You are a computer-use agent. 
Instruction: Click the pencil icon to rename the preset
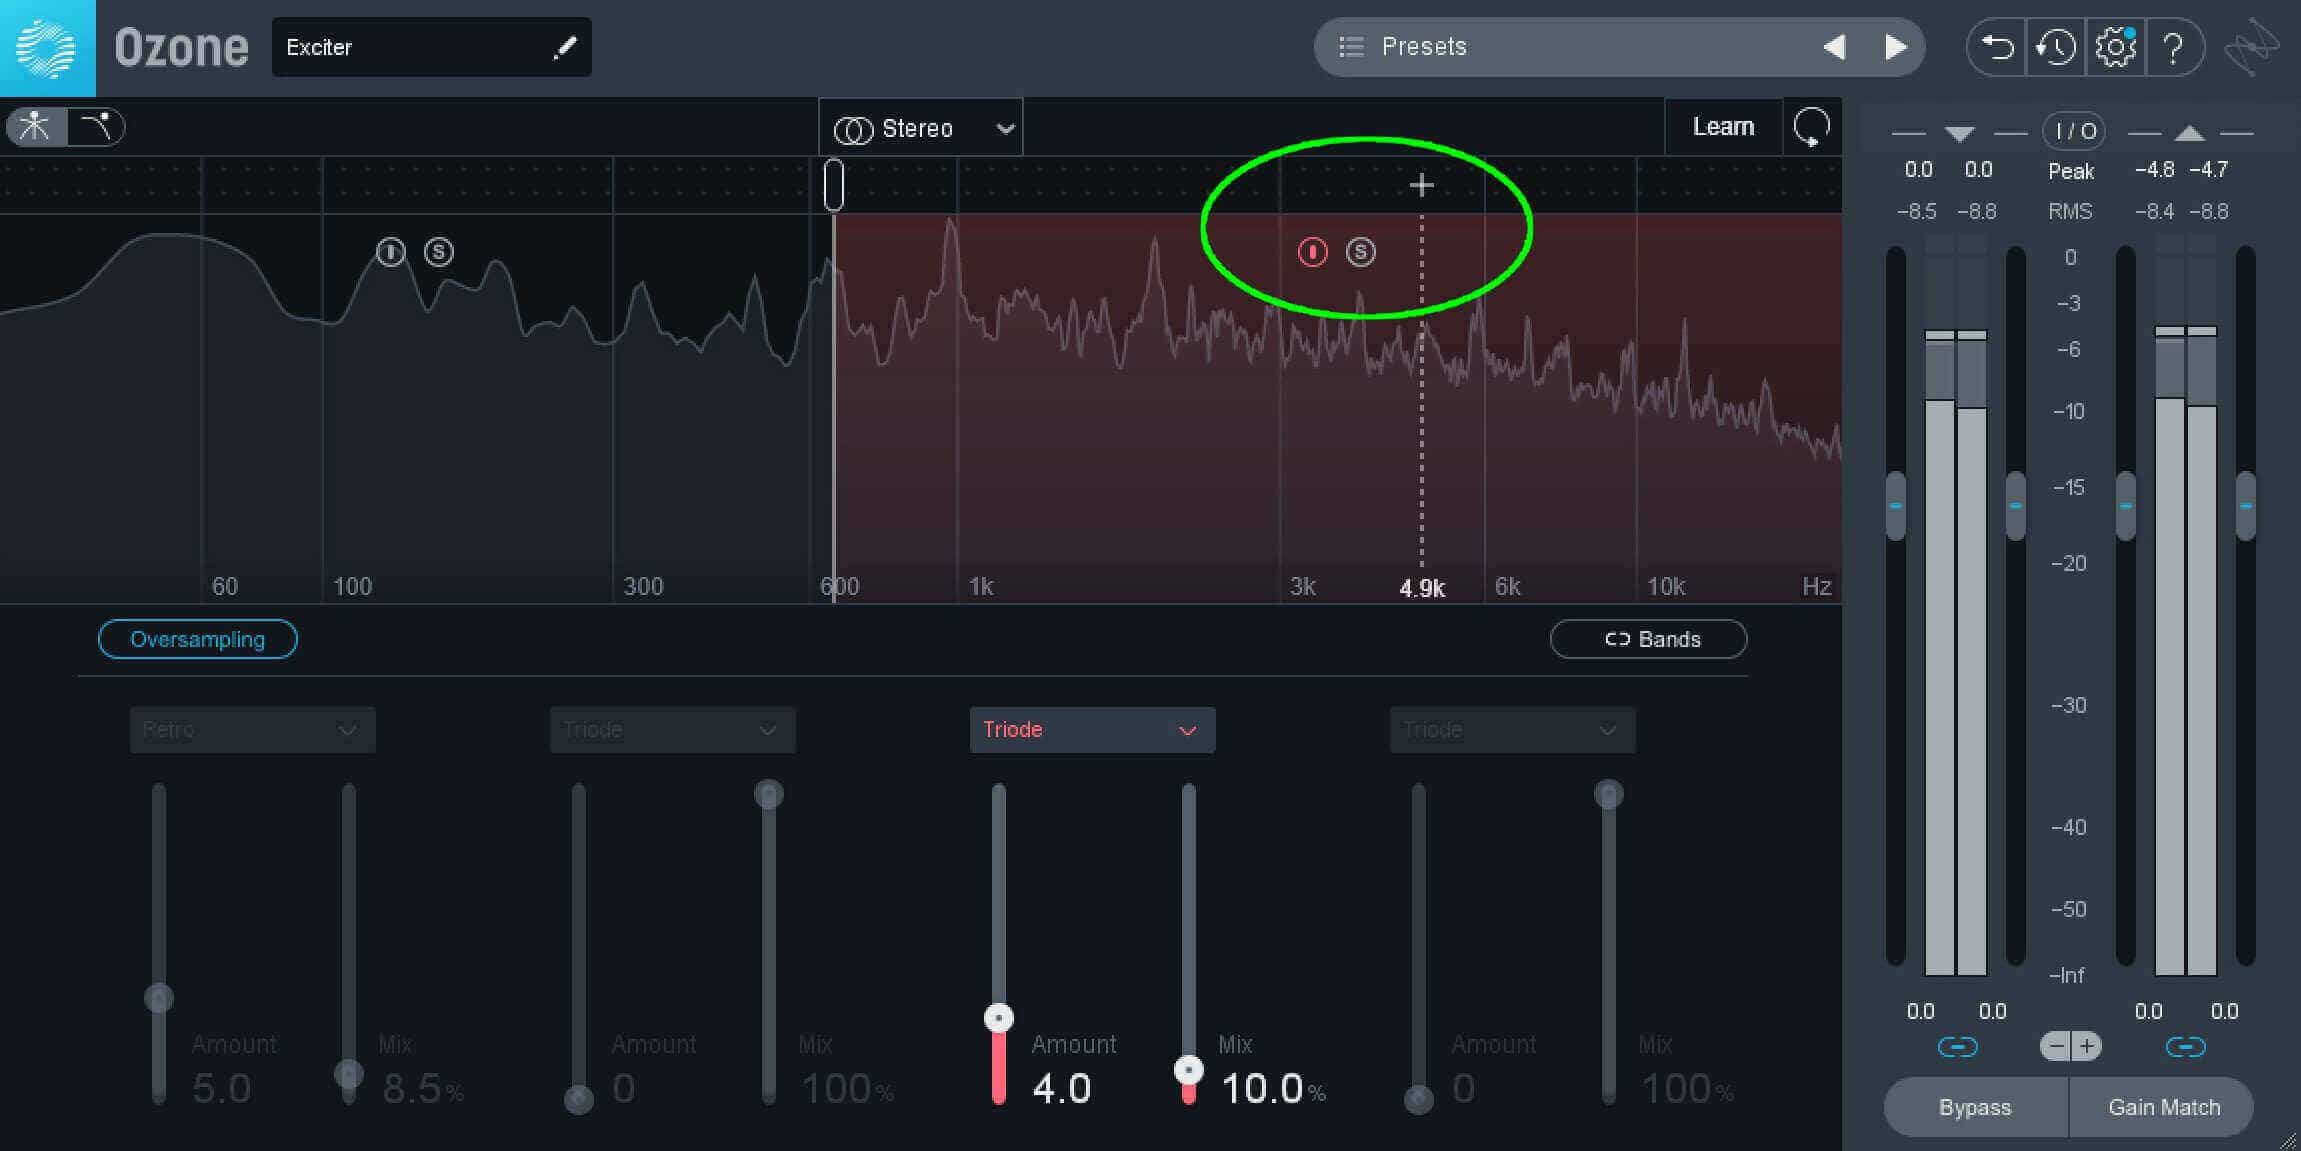(565, 47)
